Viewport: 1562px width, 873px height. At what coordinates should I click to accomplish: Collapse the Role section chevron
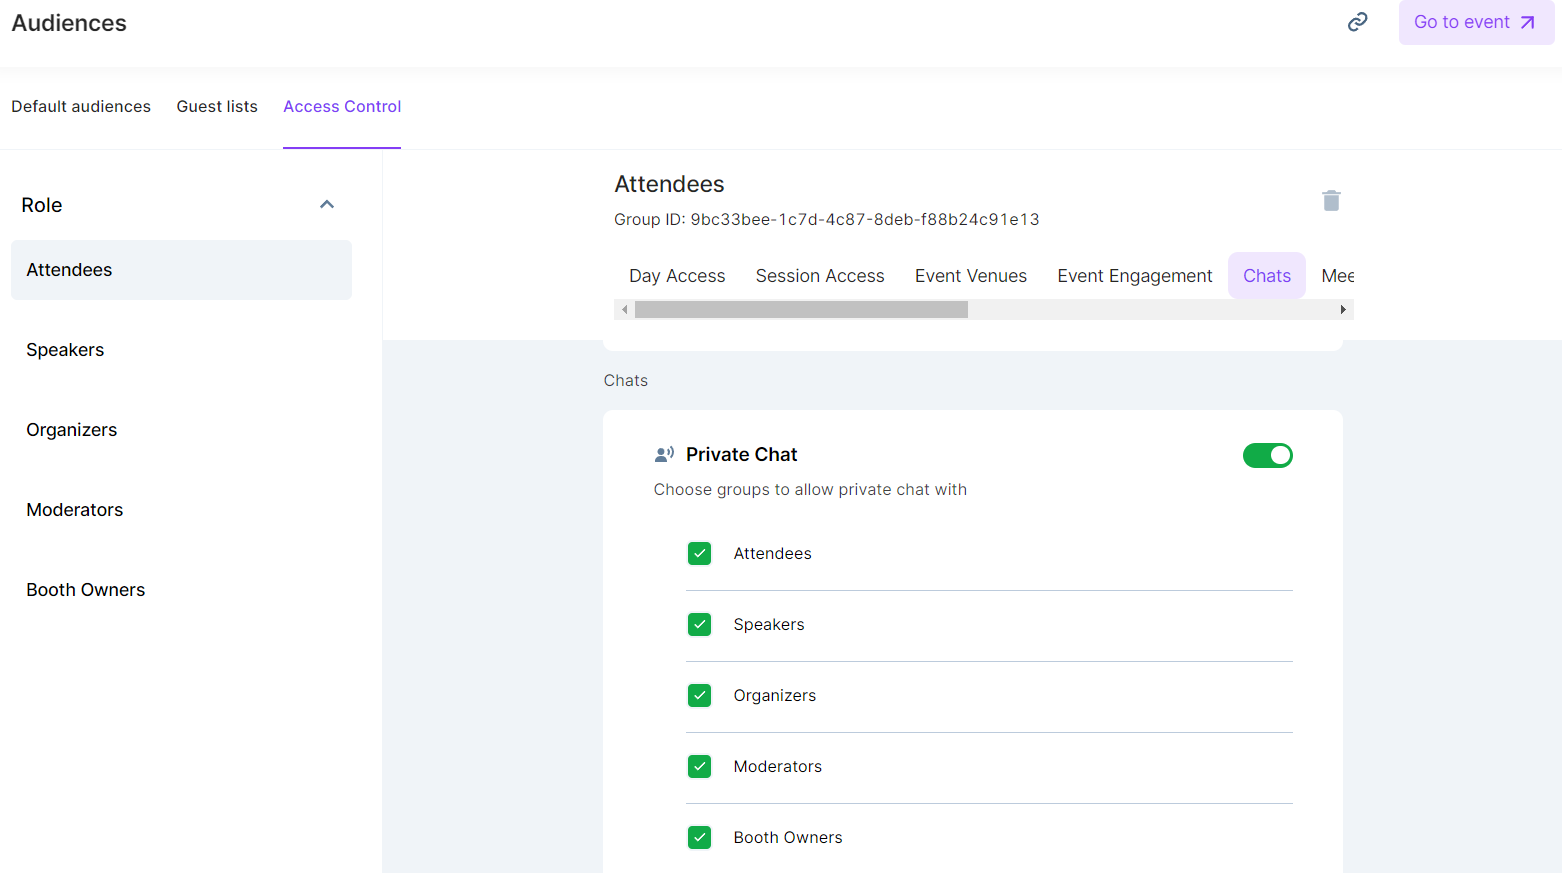point(327,205)
